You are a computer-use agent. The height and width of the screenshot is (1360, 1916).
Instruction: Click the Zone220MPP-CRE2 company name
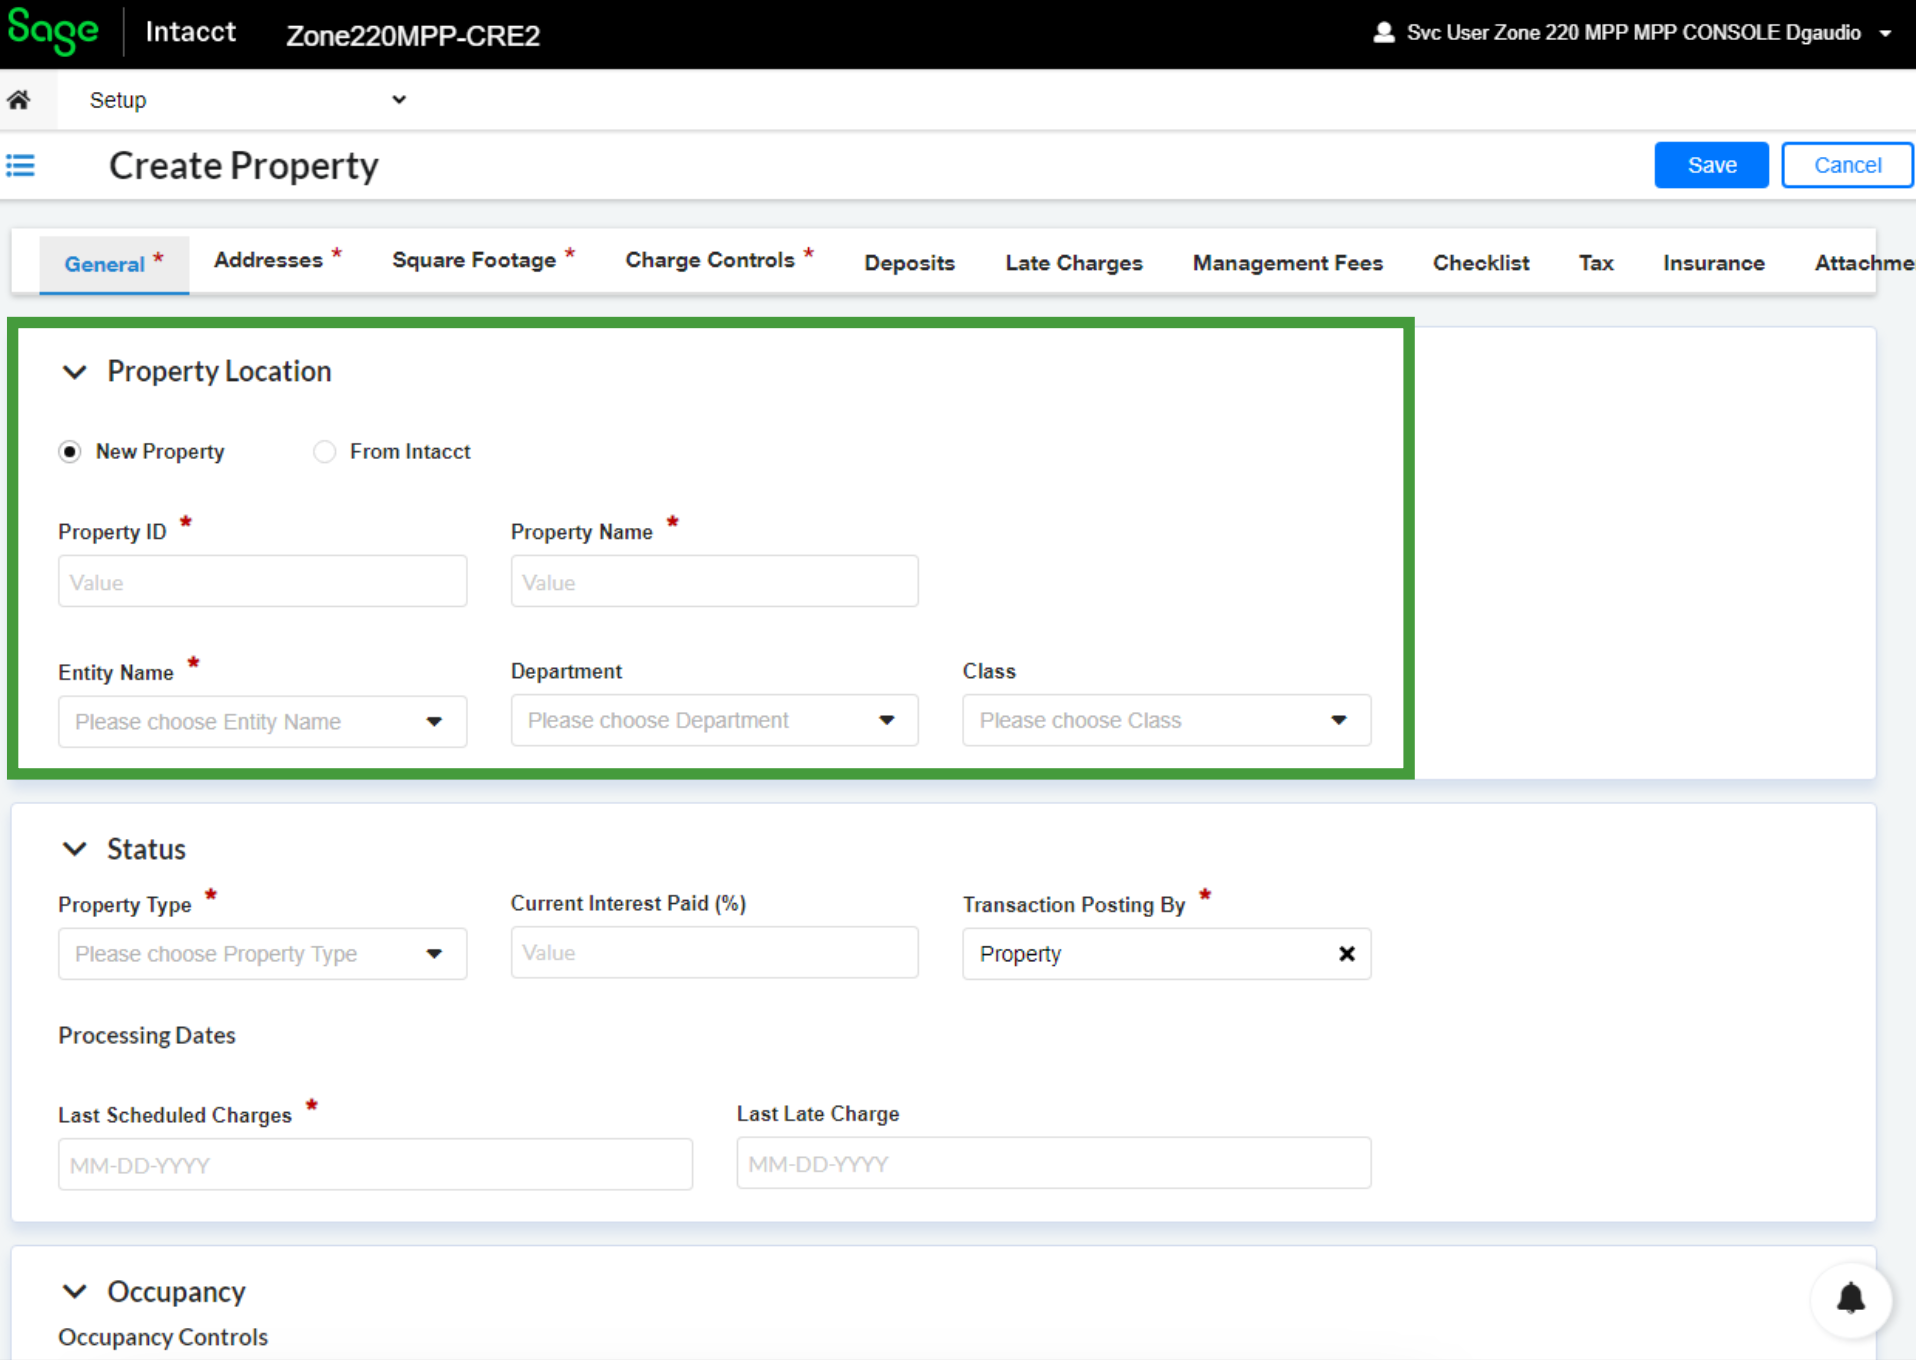click(413, 36)
